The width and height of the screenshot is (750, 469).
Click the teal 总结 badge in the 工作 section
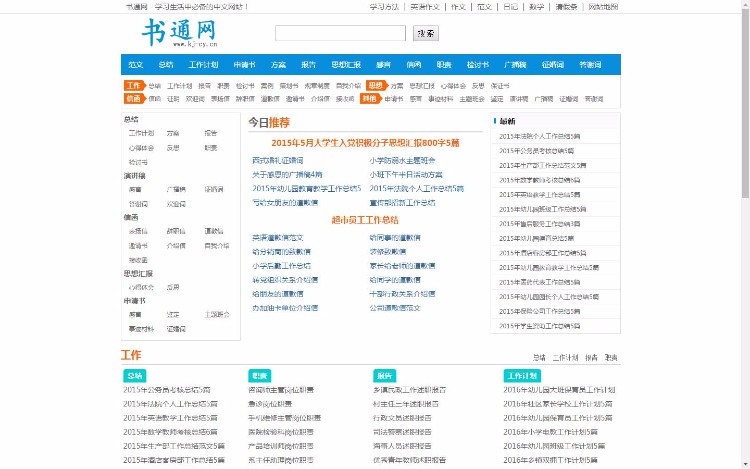coord(135,376)
